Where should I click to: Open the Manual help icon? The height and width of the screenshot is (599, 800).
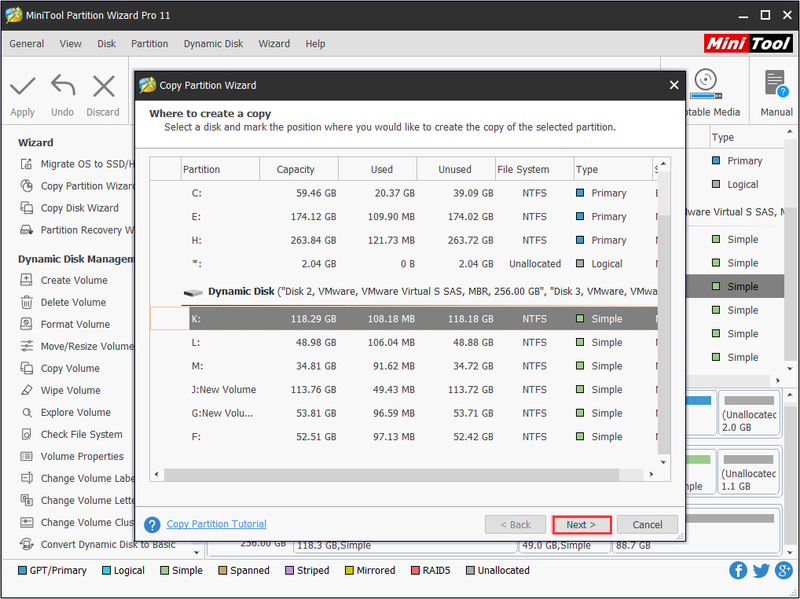point(776,84)
